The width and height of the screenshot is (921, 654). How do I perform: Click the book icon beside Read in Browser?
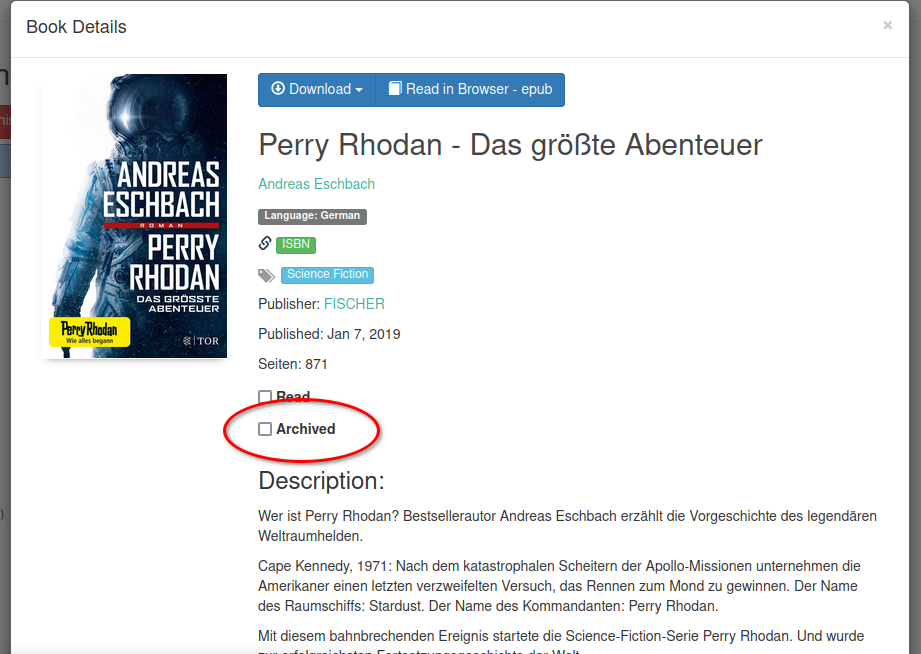395,88
